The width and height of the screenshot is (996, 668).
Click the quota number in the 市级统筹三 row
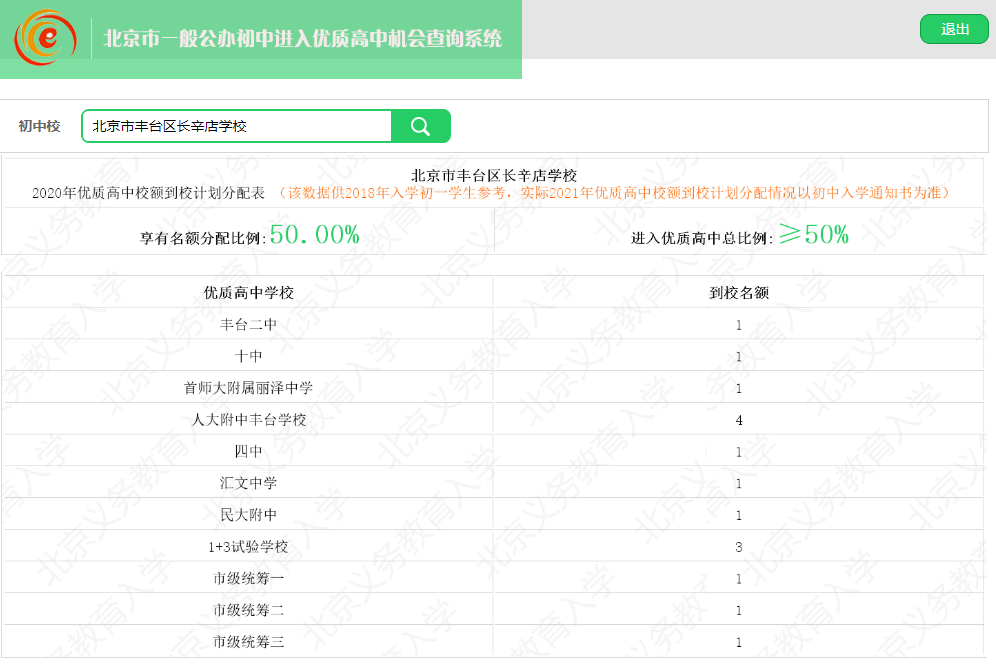click(x=739, y=643)
